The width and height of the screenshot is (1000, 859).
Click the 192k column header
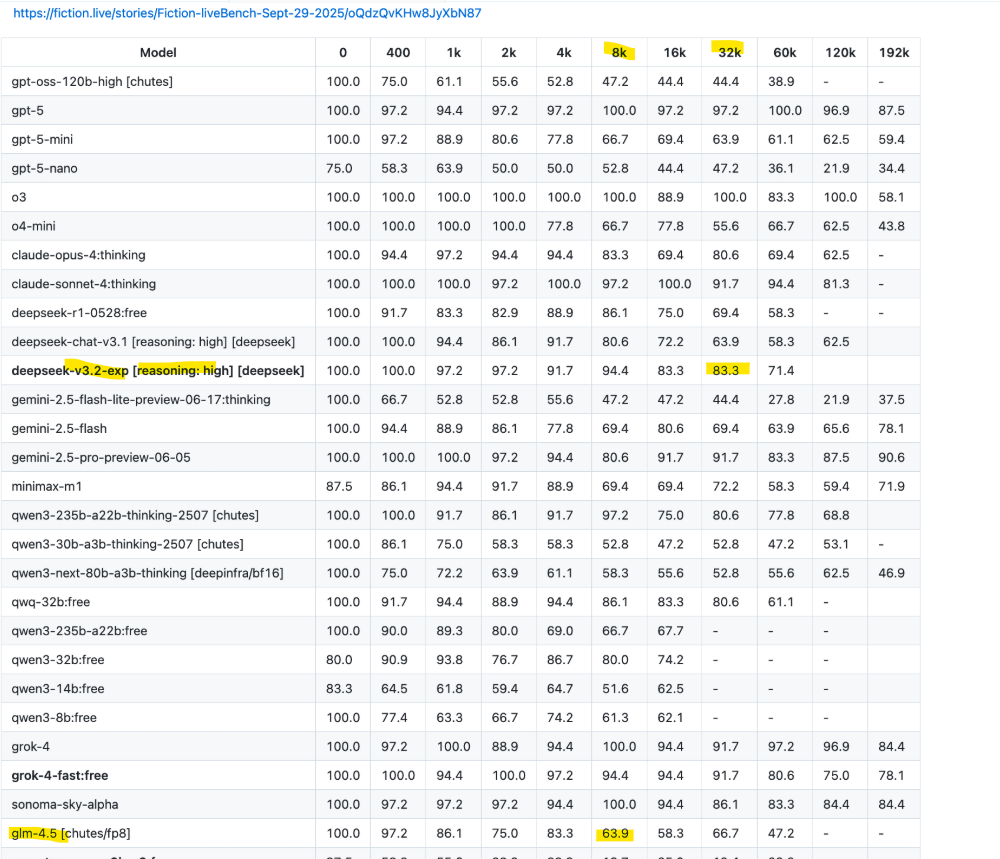click(894, 53)
